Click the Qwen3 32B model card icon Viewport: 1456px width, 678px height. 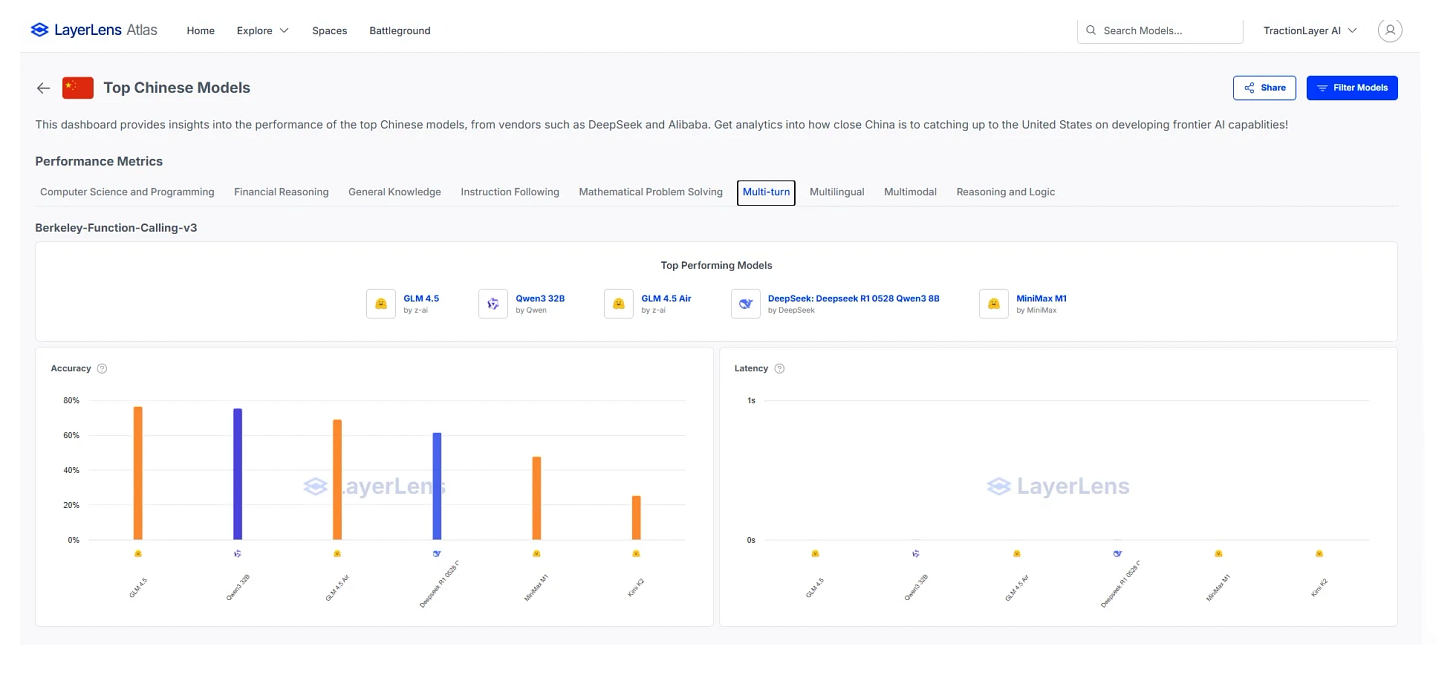tap(493, 304)
